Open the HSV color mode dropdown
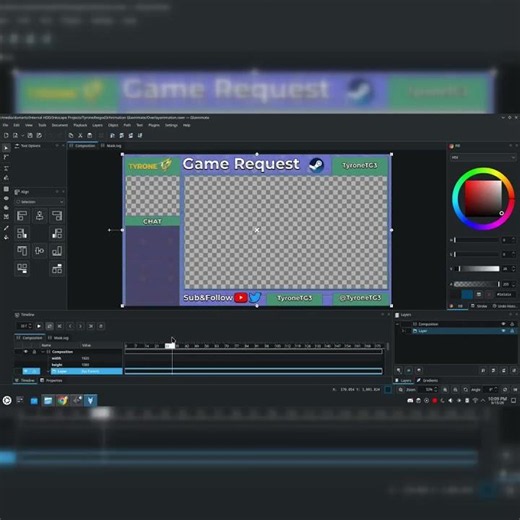The width and height of the screenshot is (520, 520). [483, 157]
